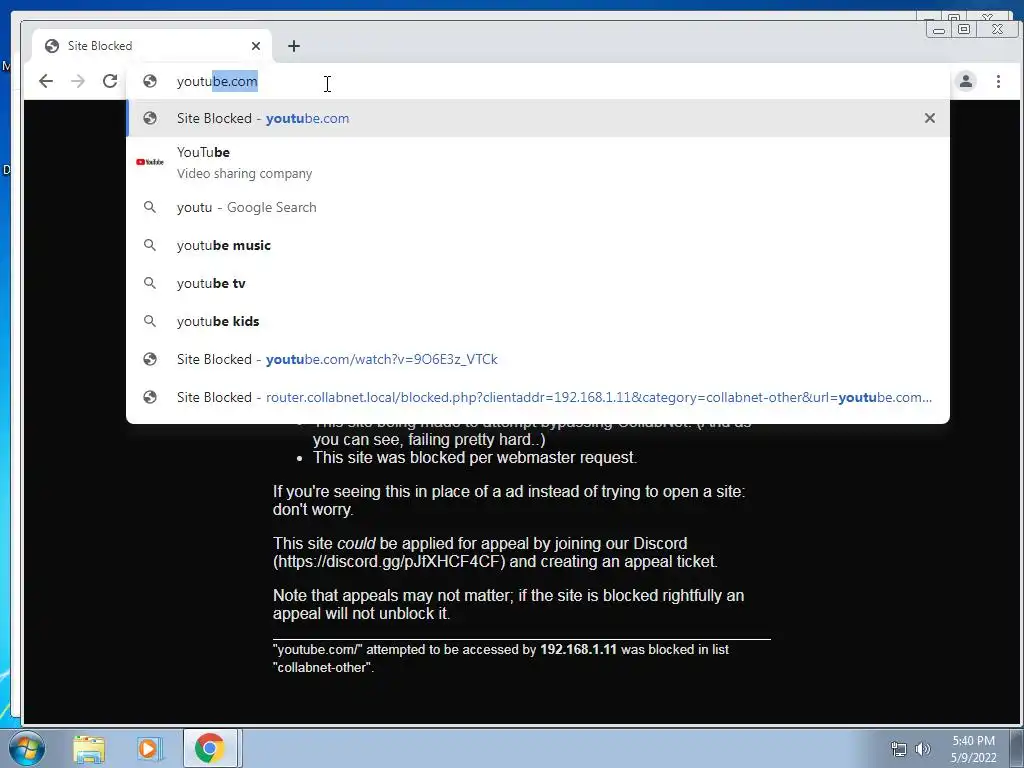1024x768 pixels.
Task: Open the volume speaker tray icon
Action: [x=923, y=749]
